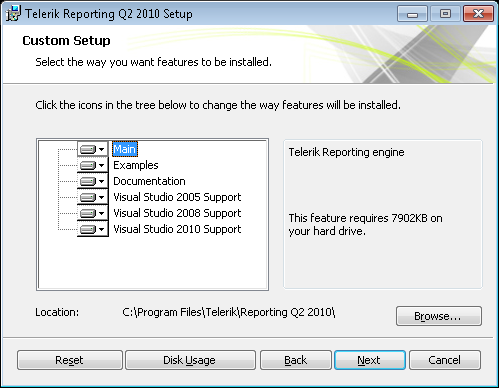Open install options dropdown for Main feature
This screenshot has height=388, width=499.
click(x=93, y=149)
